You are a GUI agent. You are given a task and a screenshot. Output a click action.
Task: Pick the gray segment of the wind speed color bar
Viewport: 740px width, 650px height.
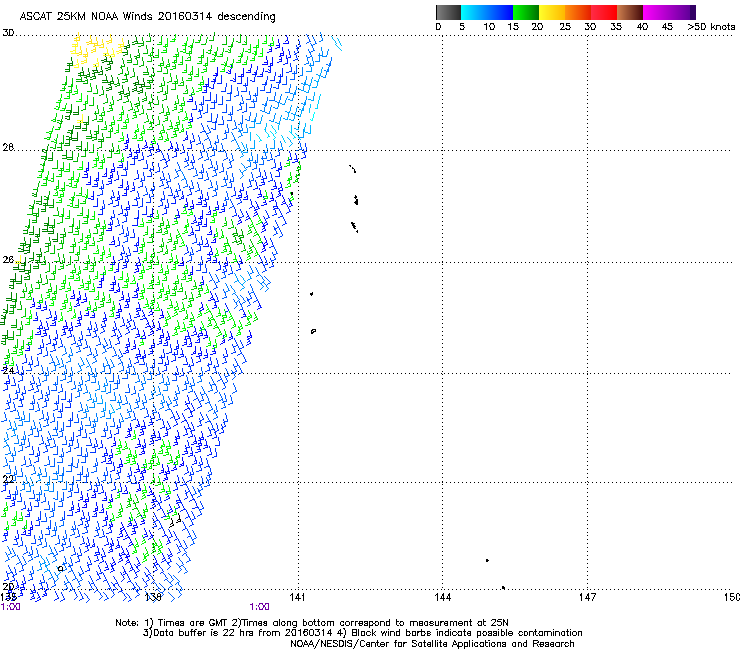448,12
